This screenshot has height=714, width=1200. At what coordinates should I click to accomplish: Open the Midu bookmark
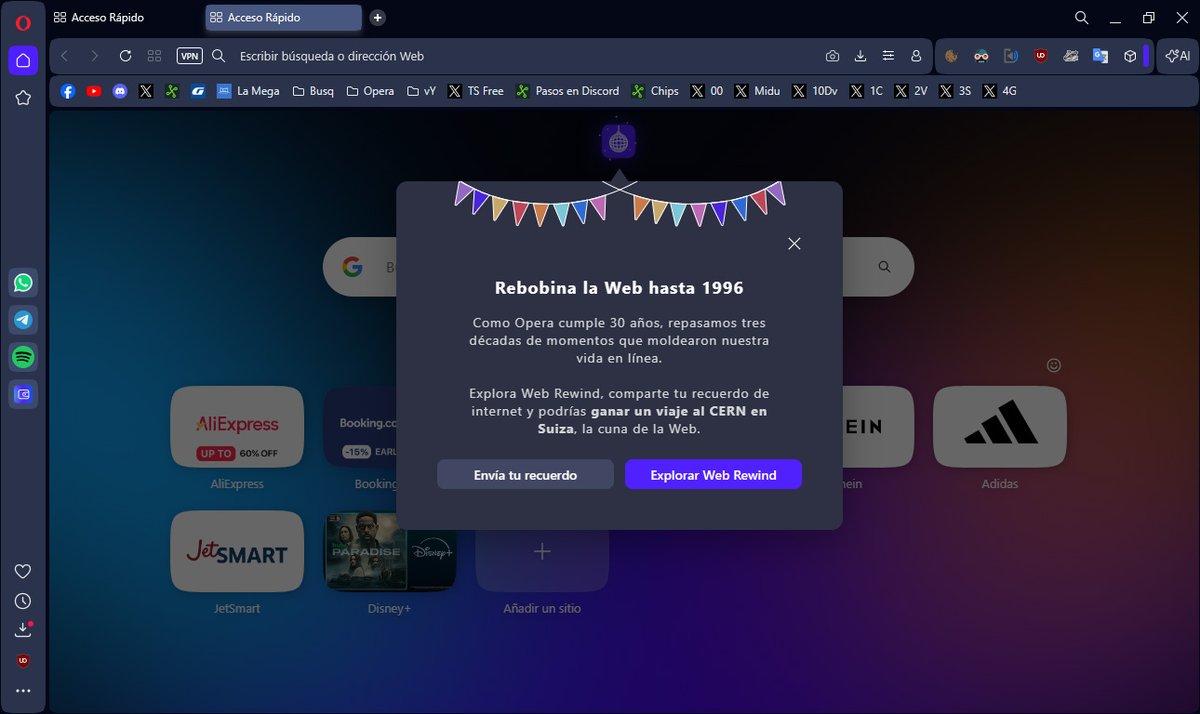(756, 91)
